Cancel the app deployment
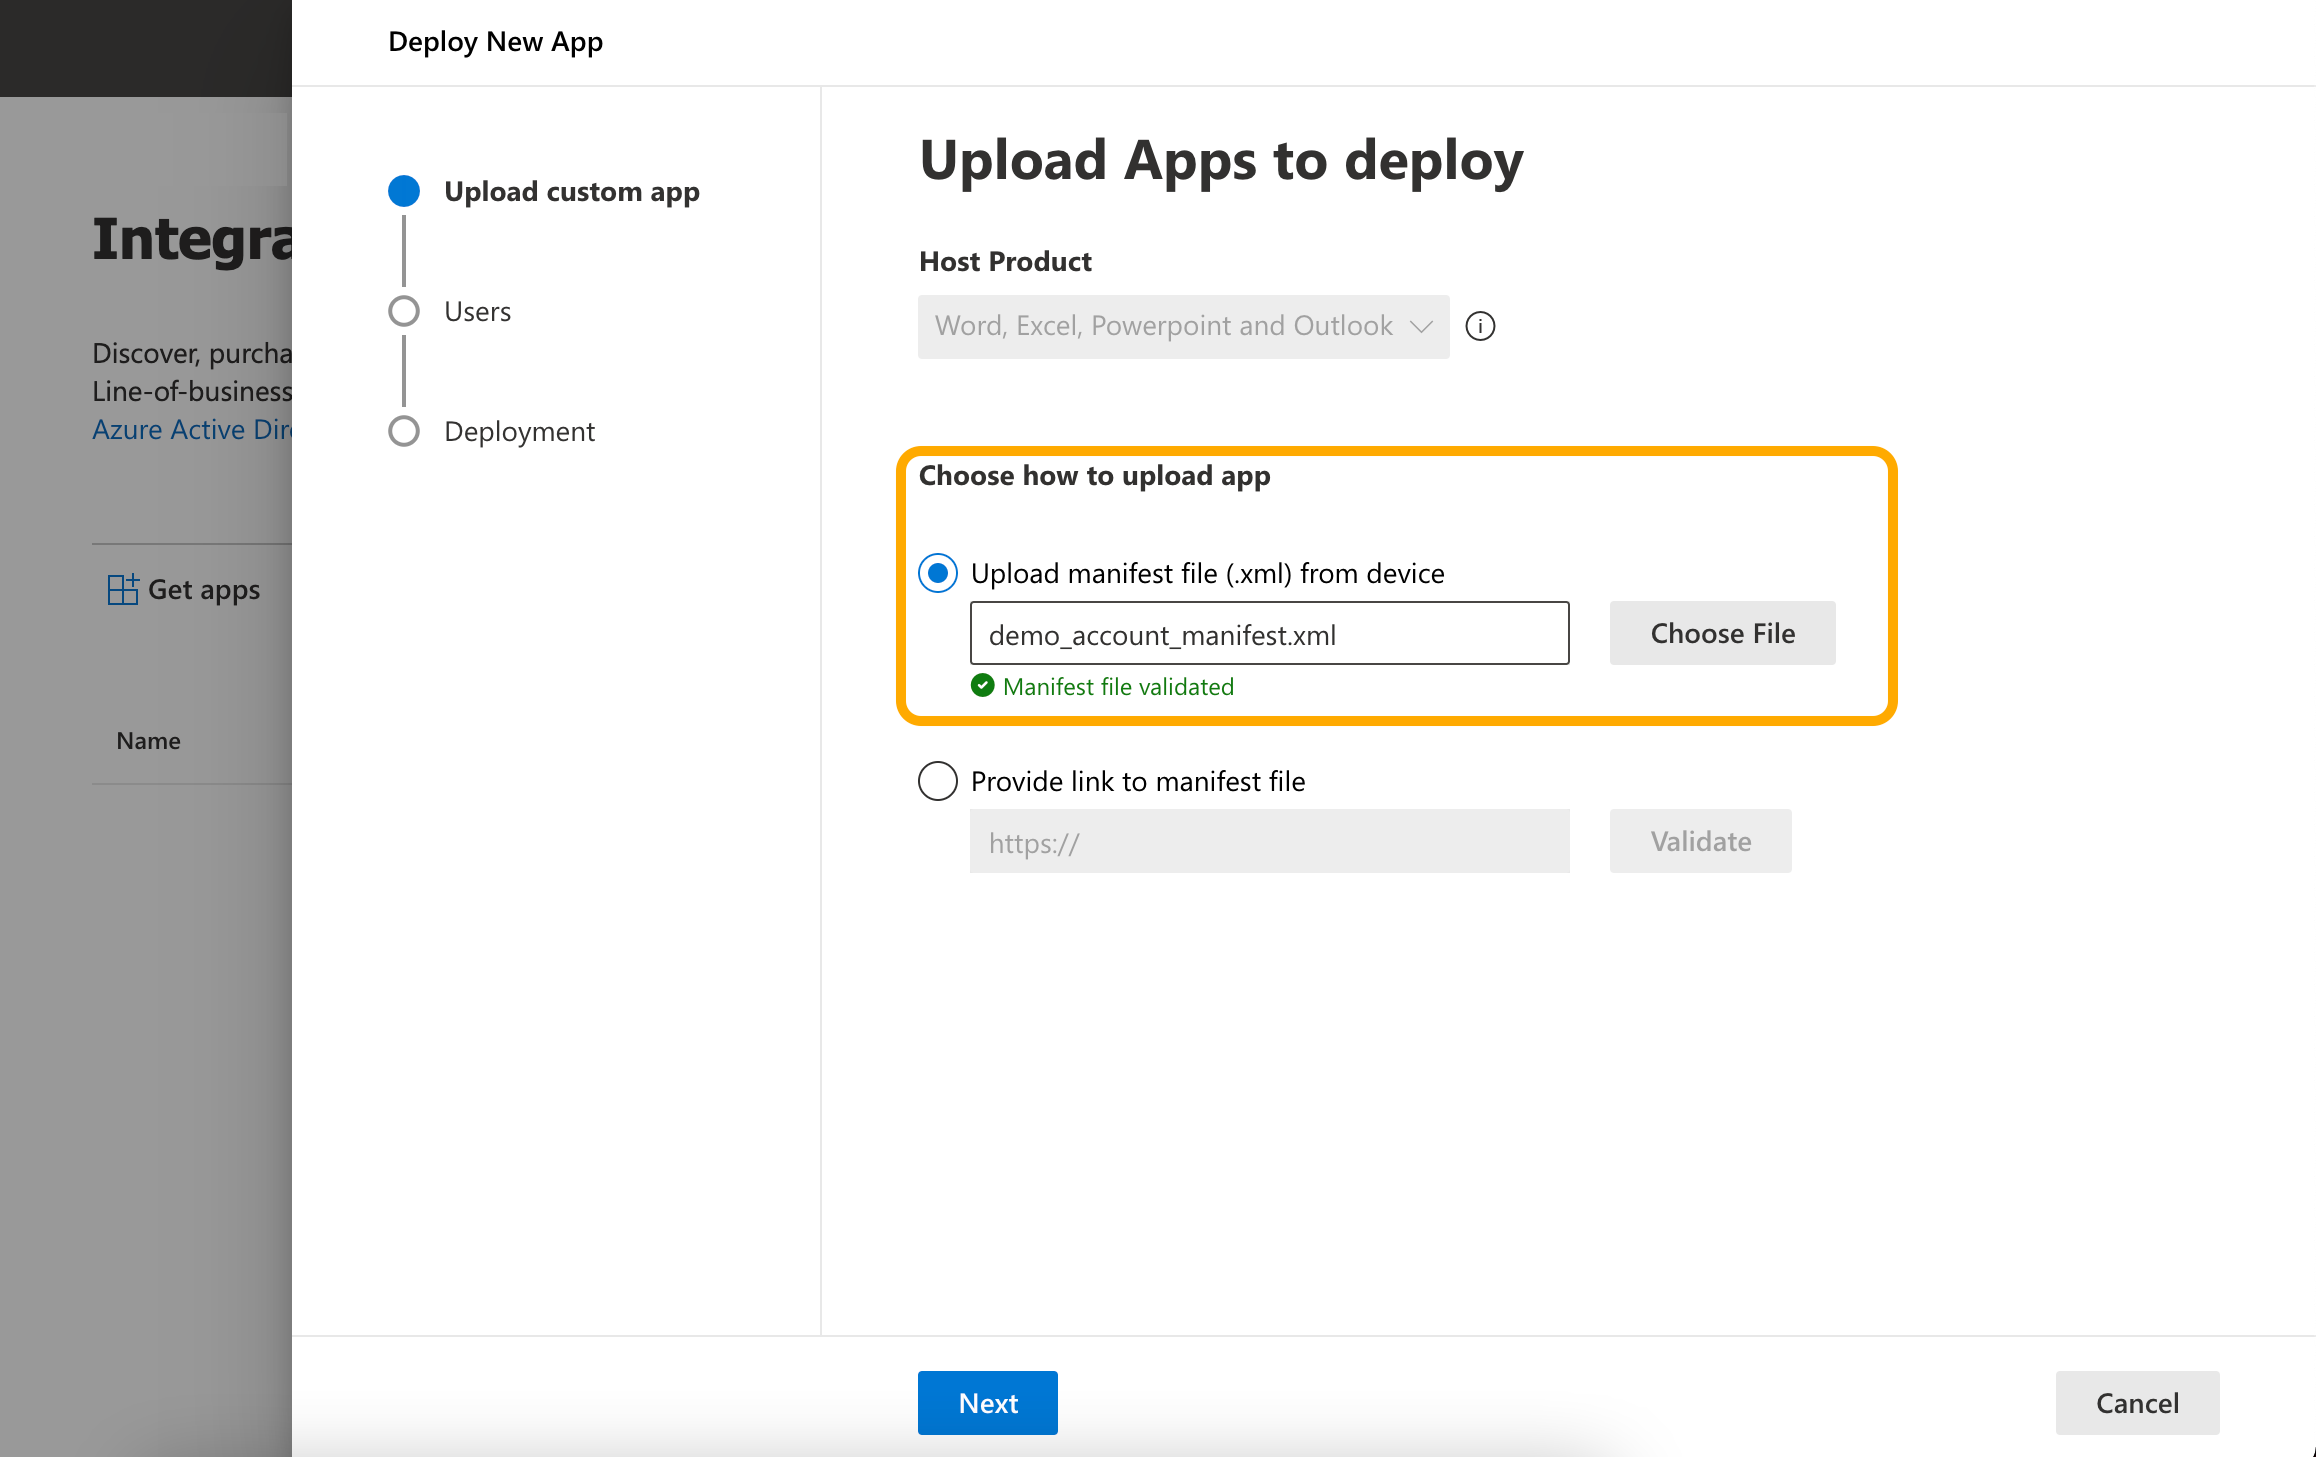Screen dimensions: 2316x1457 [x=2137, y=1402]
